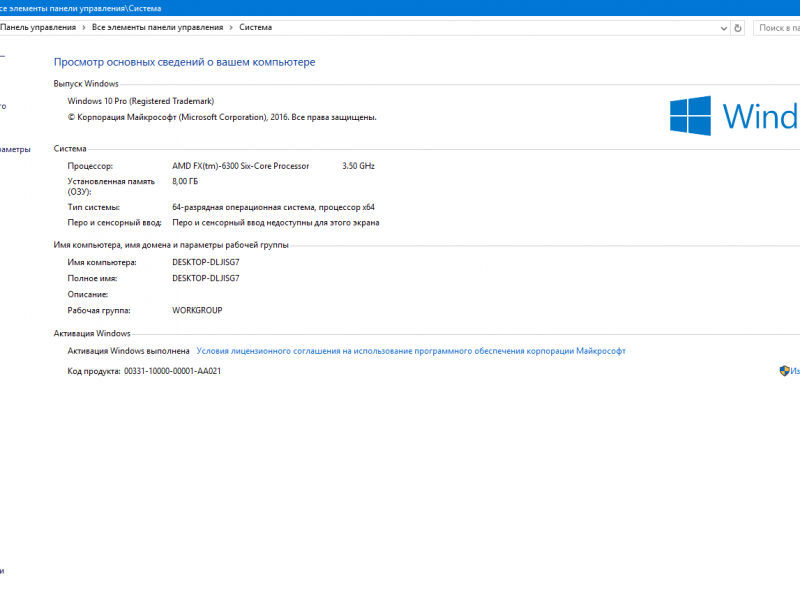This screenshot has width=800, height=600.
Task: Click the "Процессор:" label
Action: coord(90,166)
